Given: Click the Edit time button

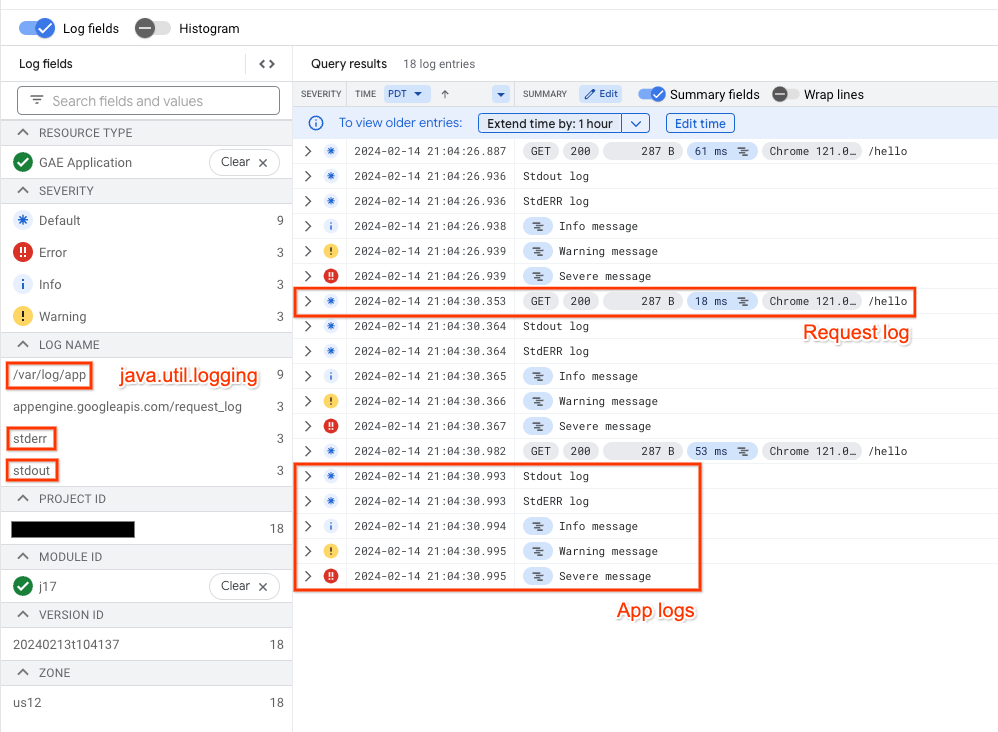Looking at the screenshot, I should [699, 121].
